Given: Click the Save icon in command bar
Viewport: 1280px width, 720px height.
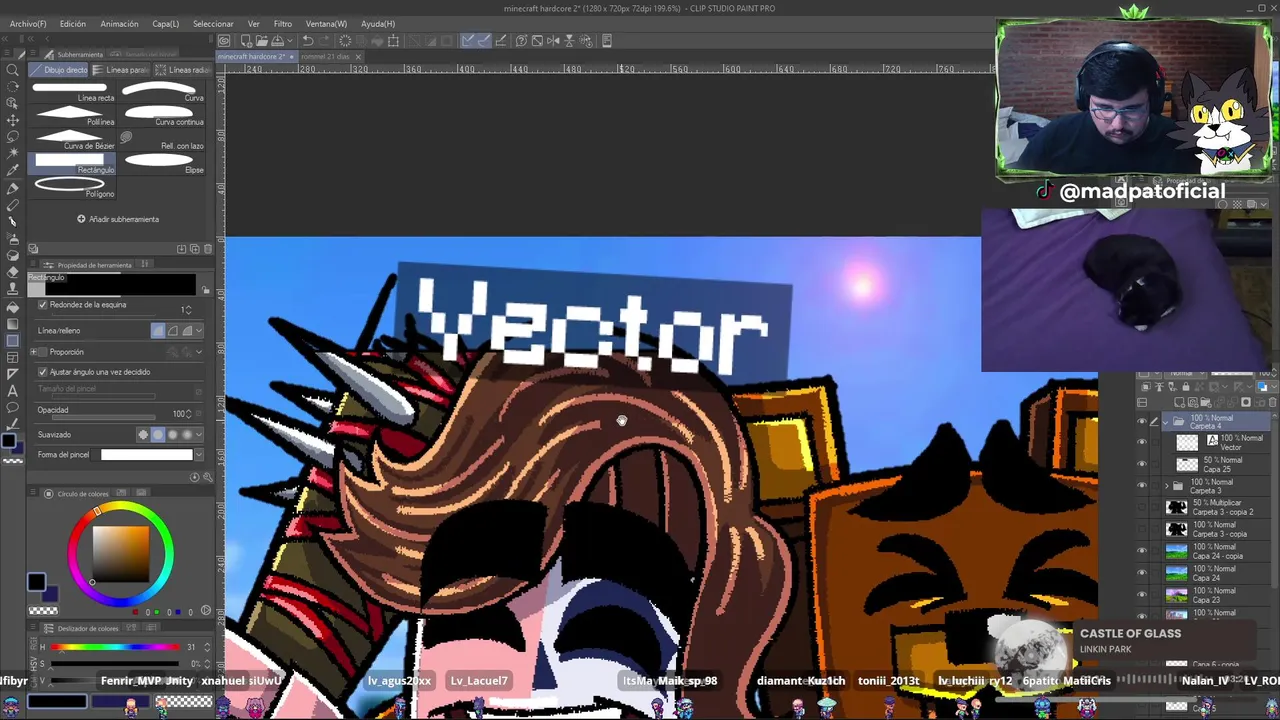Looking at the screenshot, I should pos(277,41).
